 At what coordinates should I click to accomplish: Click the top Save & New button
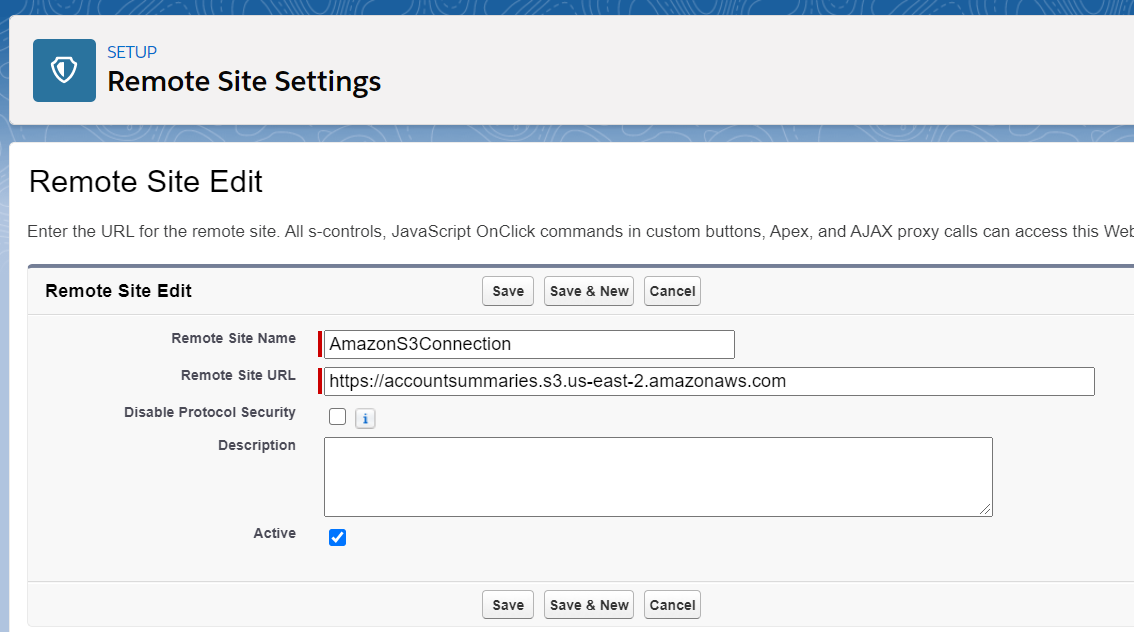pyautogui.click(x=589, y=291)
